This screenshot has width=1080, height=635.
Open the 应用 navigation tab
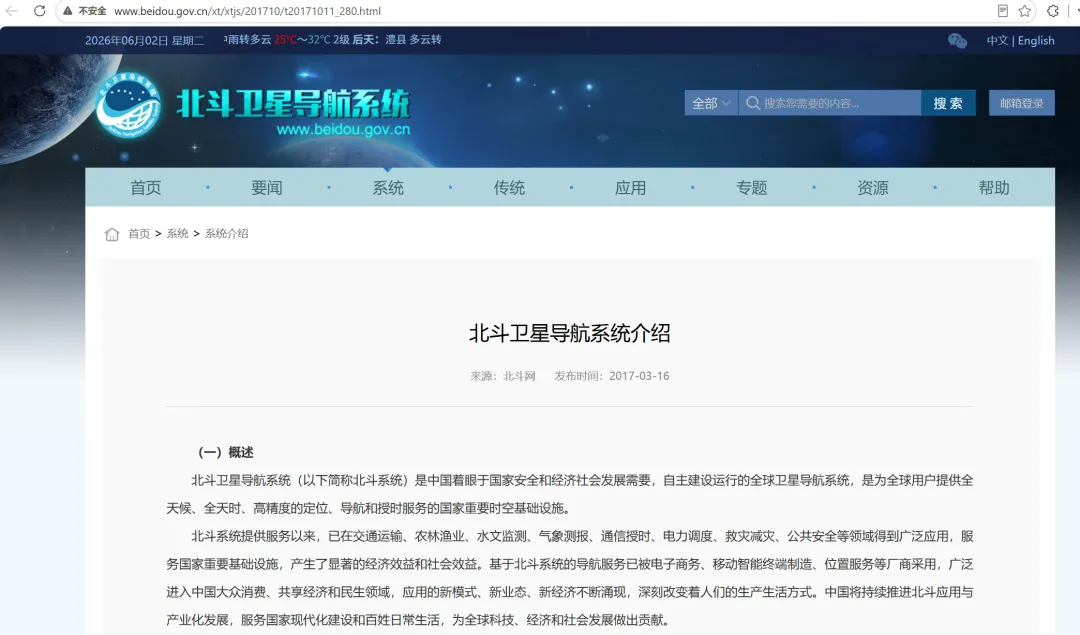[x=630, y=187]
